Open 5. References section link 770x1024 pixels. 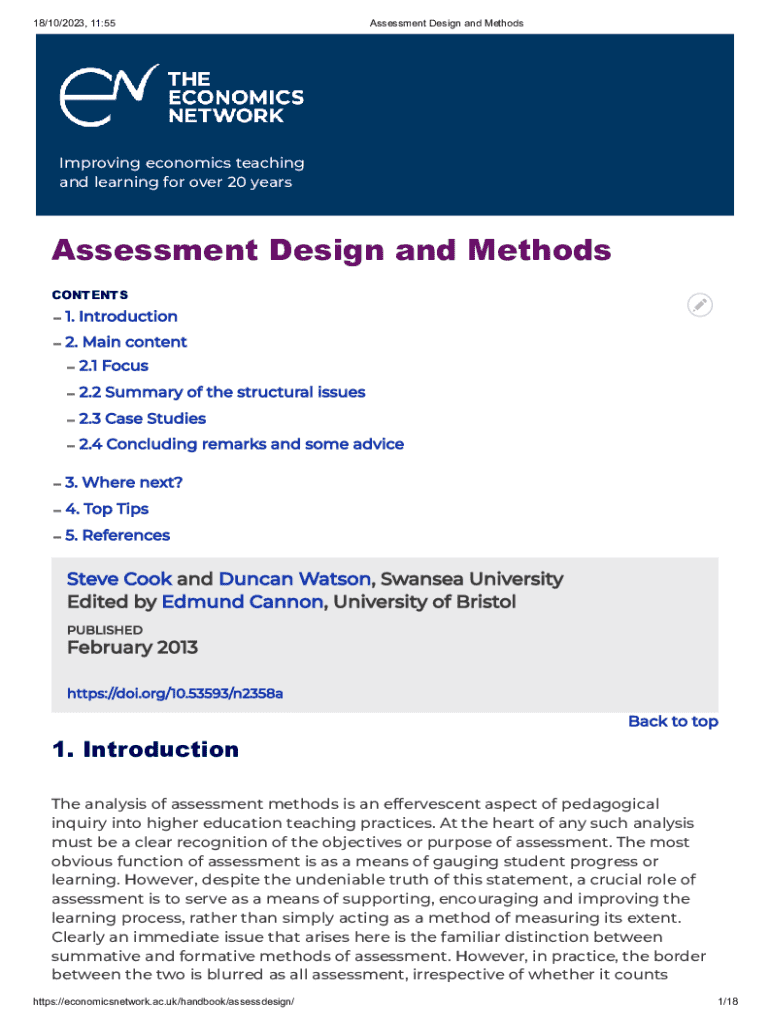point(117,536)
